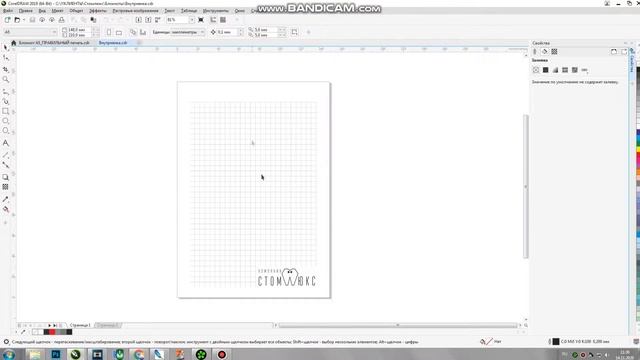640x360 pixels.
Task: Open Chrome from the taskbar
Action: pos(139,354)
